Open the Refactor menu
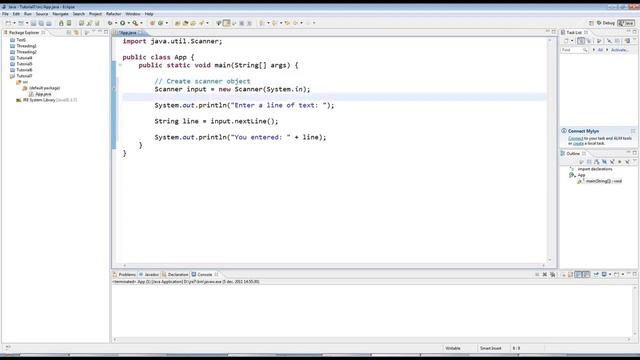 click(x=113, y=14)
